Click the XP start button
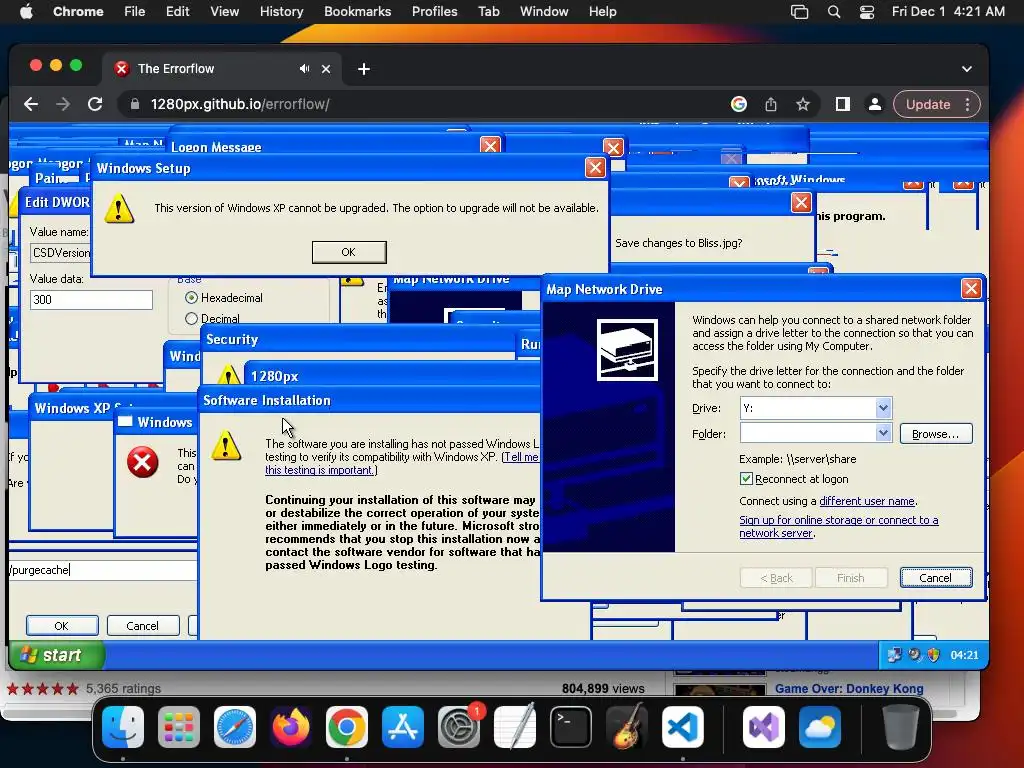 tap(57, 655)
